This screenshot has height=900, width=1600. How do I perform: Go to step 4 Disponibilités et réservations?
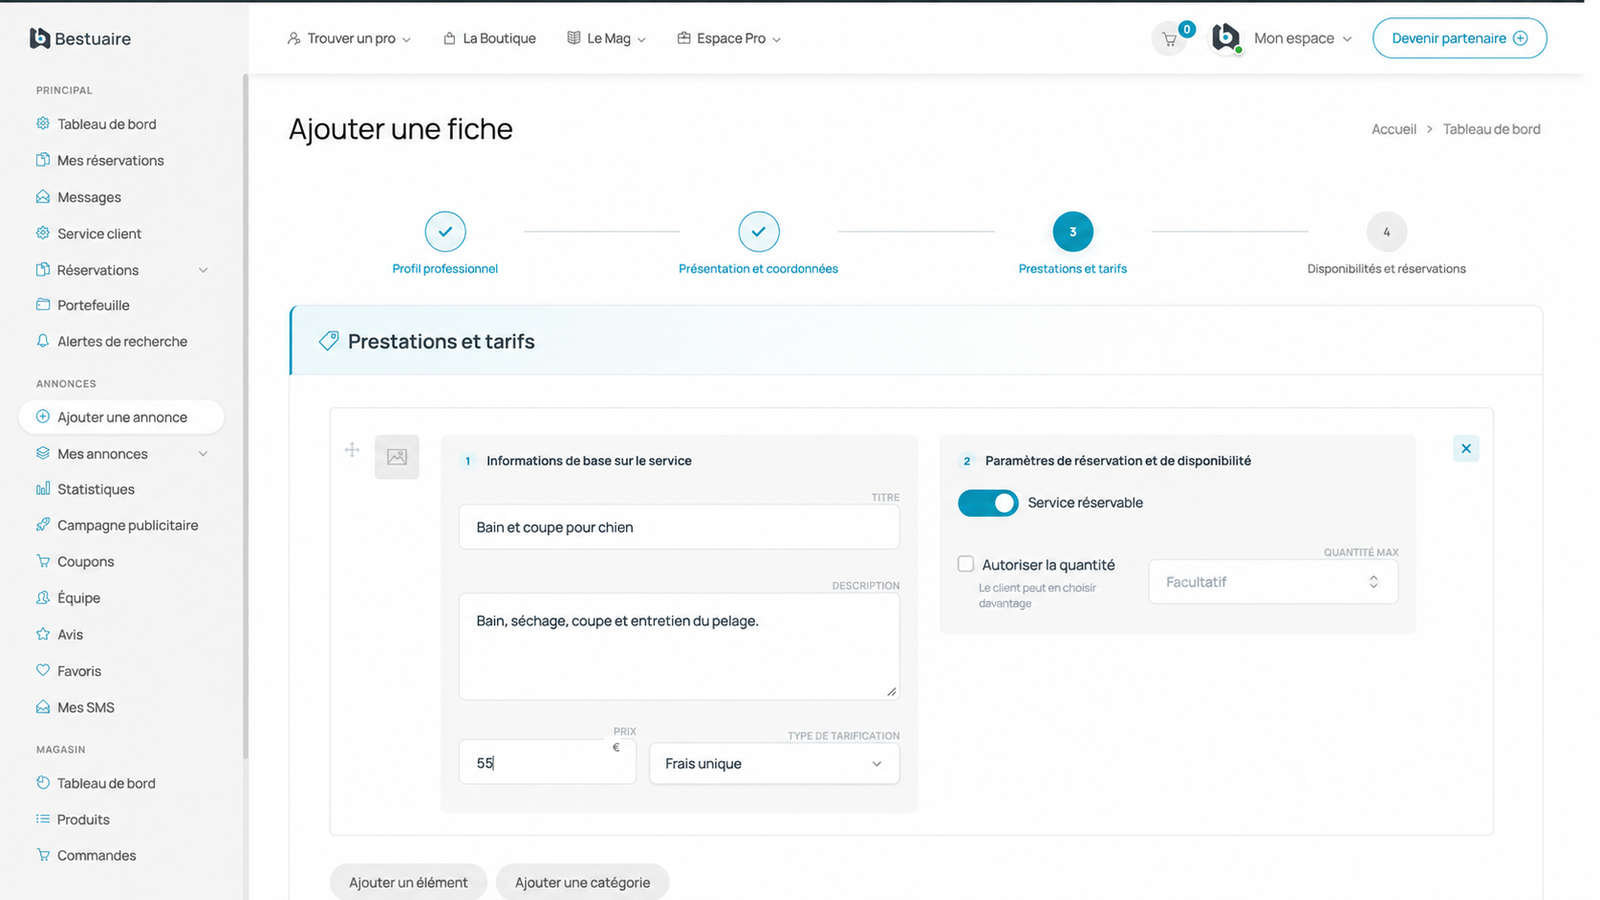point(1386,232)
